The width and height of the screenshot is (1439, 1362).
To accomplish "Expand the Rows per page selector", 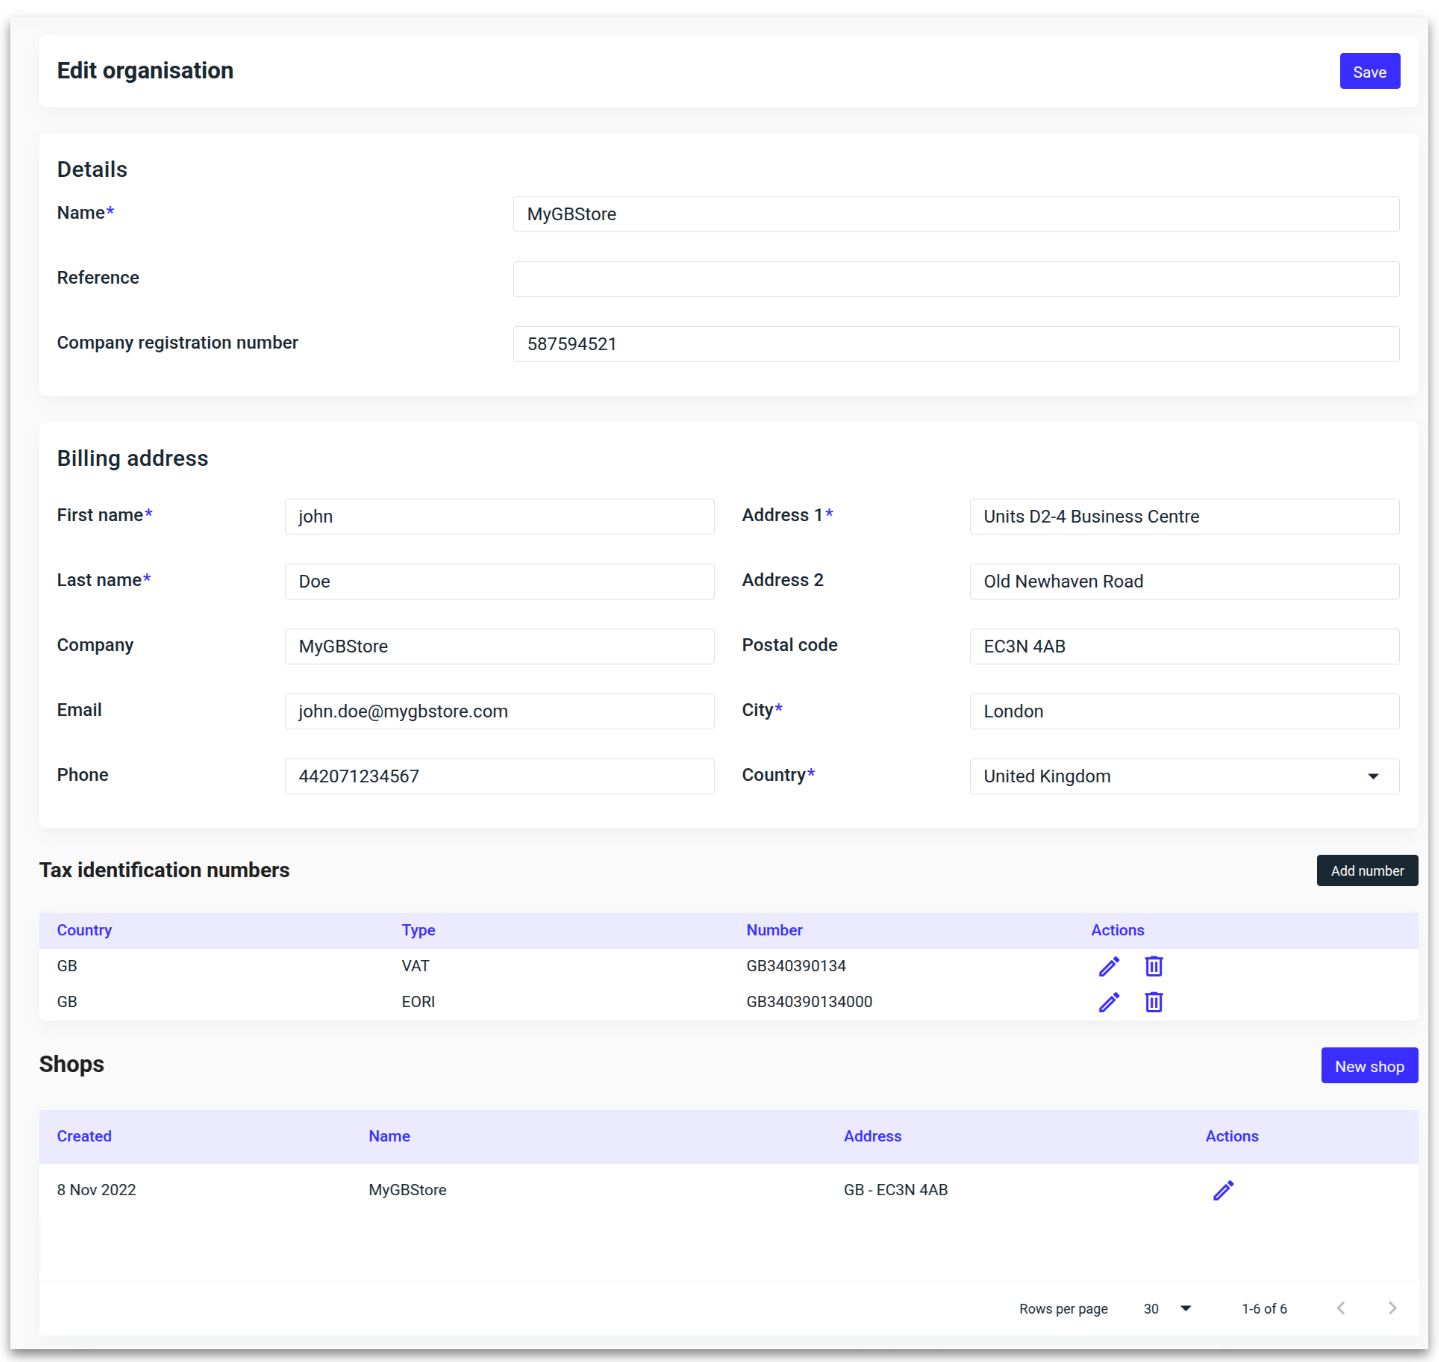I will (x=1167, y=1308).
